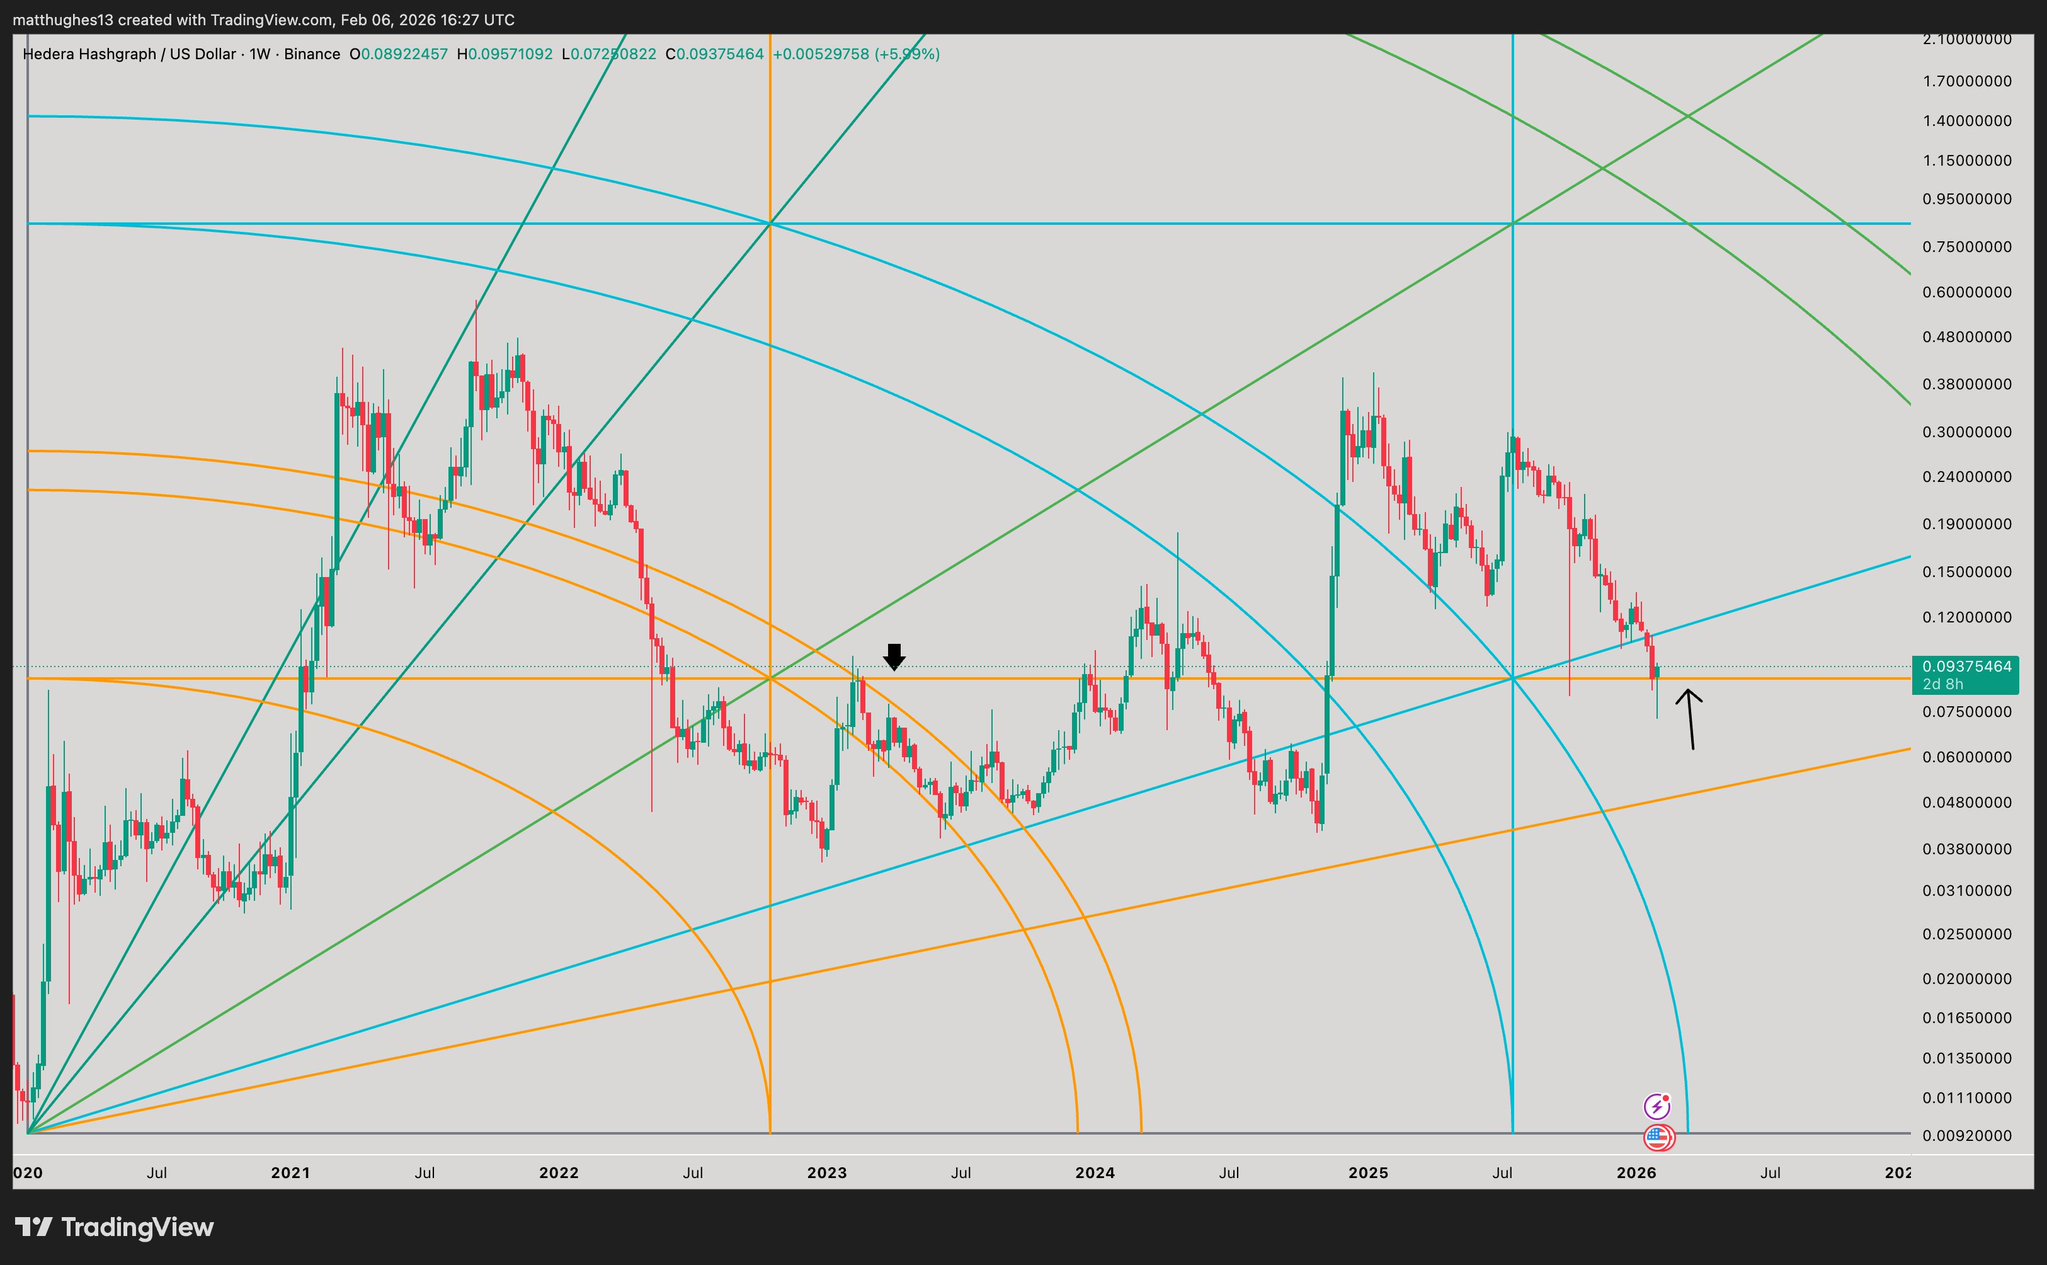Click the 2021 label on time axis
The image size is (2047, 1265).
click(x=290, y=1172)
